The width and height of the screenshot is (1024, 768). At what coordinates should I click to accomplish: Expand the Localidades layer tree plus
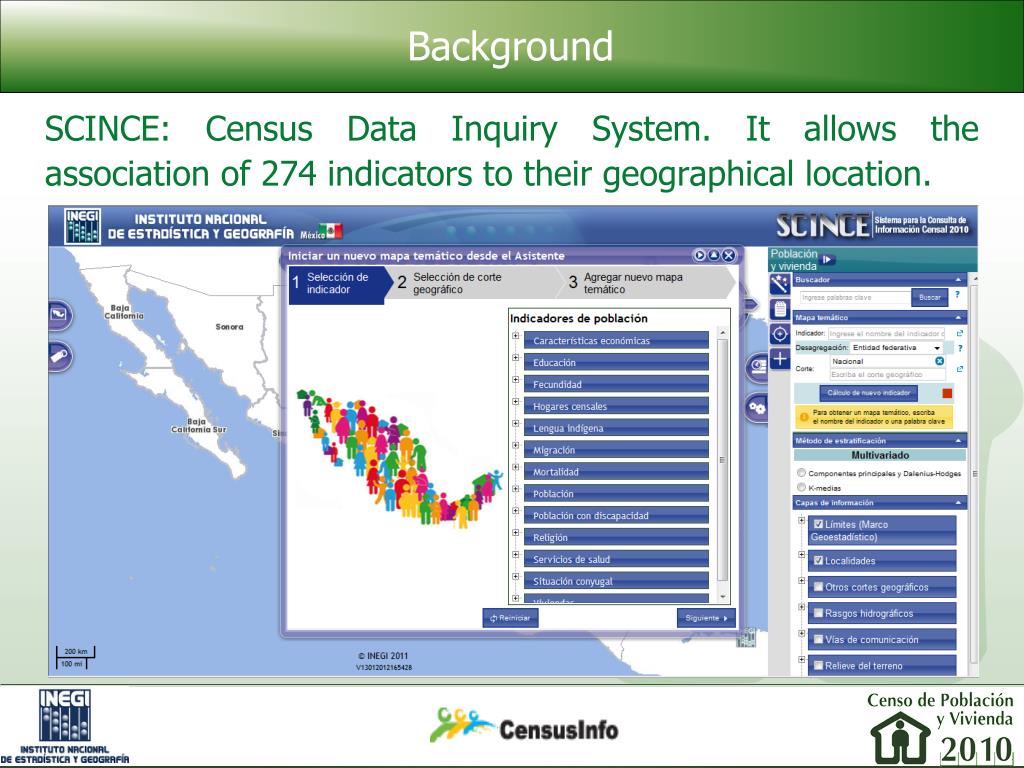(801, 554)
